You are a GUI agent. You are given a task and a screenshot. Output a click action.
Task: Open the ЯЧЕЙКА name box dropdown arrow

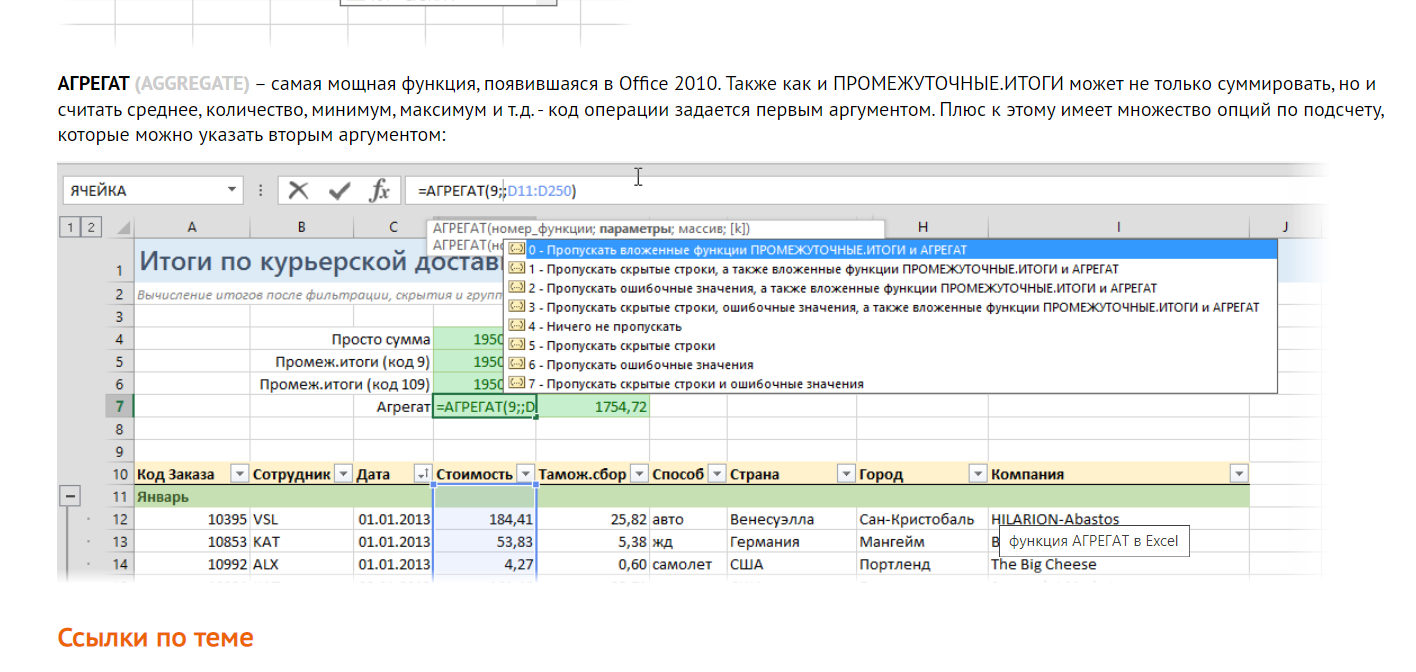tap(233, 190)
